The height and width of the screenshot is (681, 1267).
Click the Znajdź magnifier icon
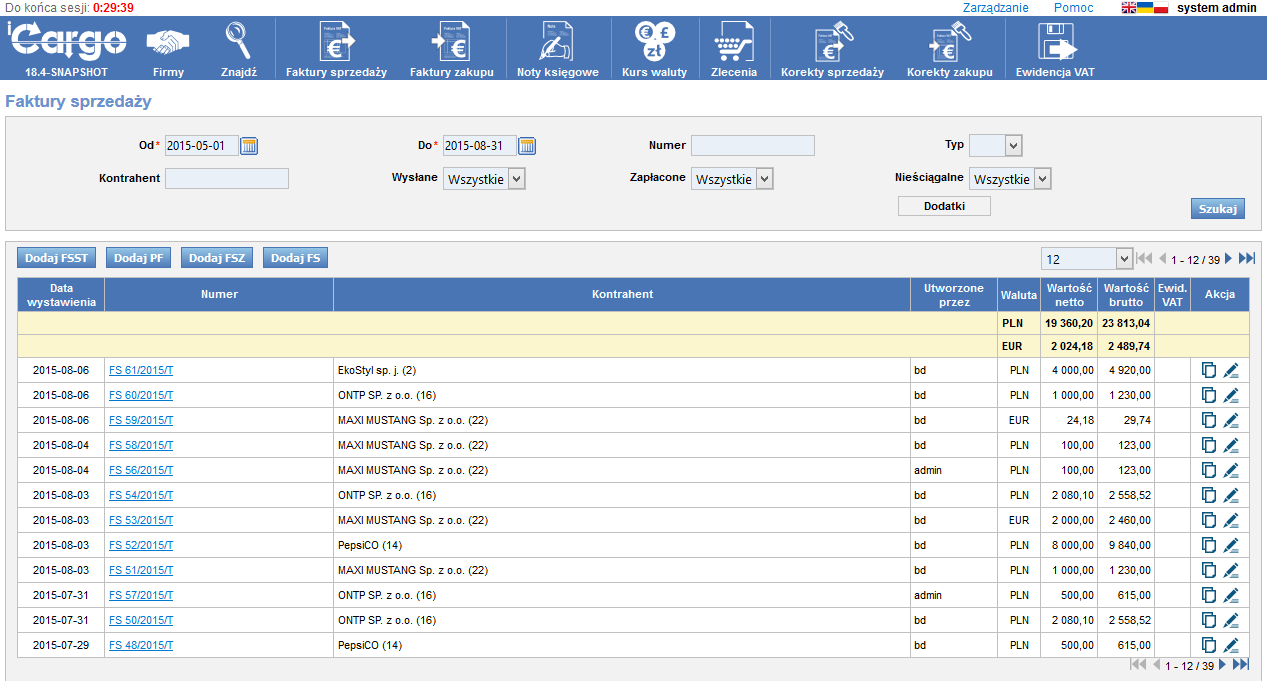coord(238,42)
